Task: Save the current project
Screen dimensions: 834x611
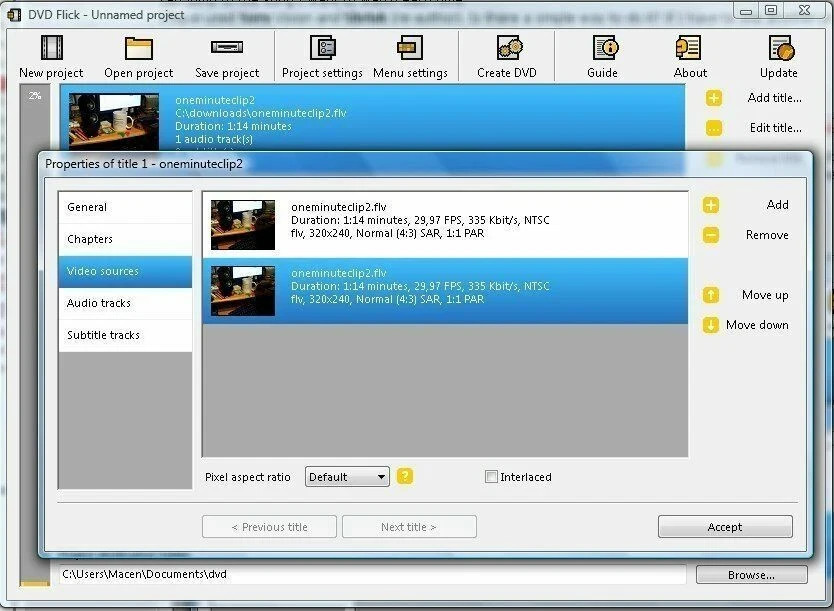Action: pyautogui.click(x=226, y=55)
